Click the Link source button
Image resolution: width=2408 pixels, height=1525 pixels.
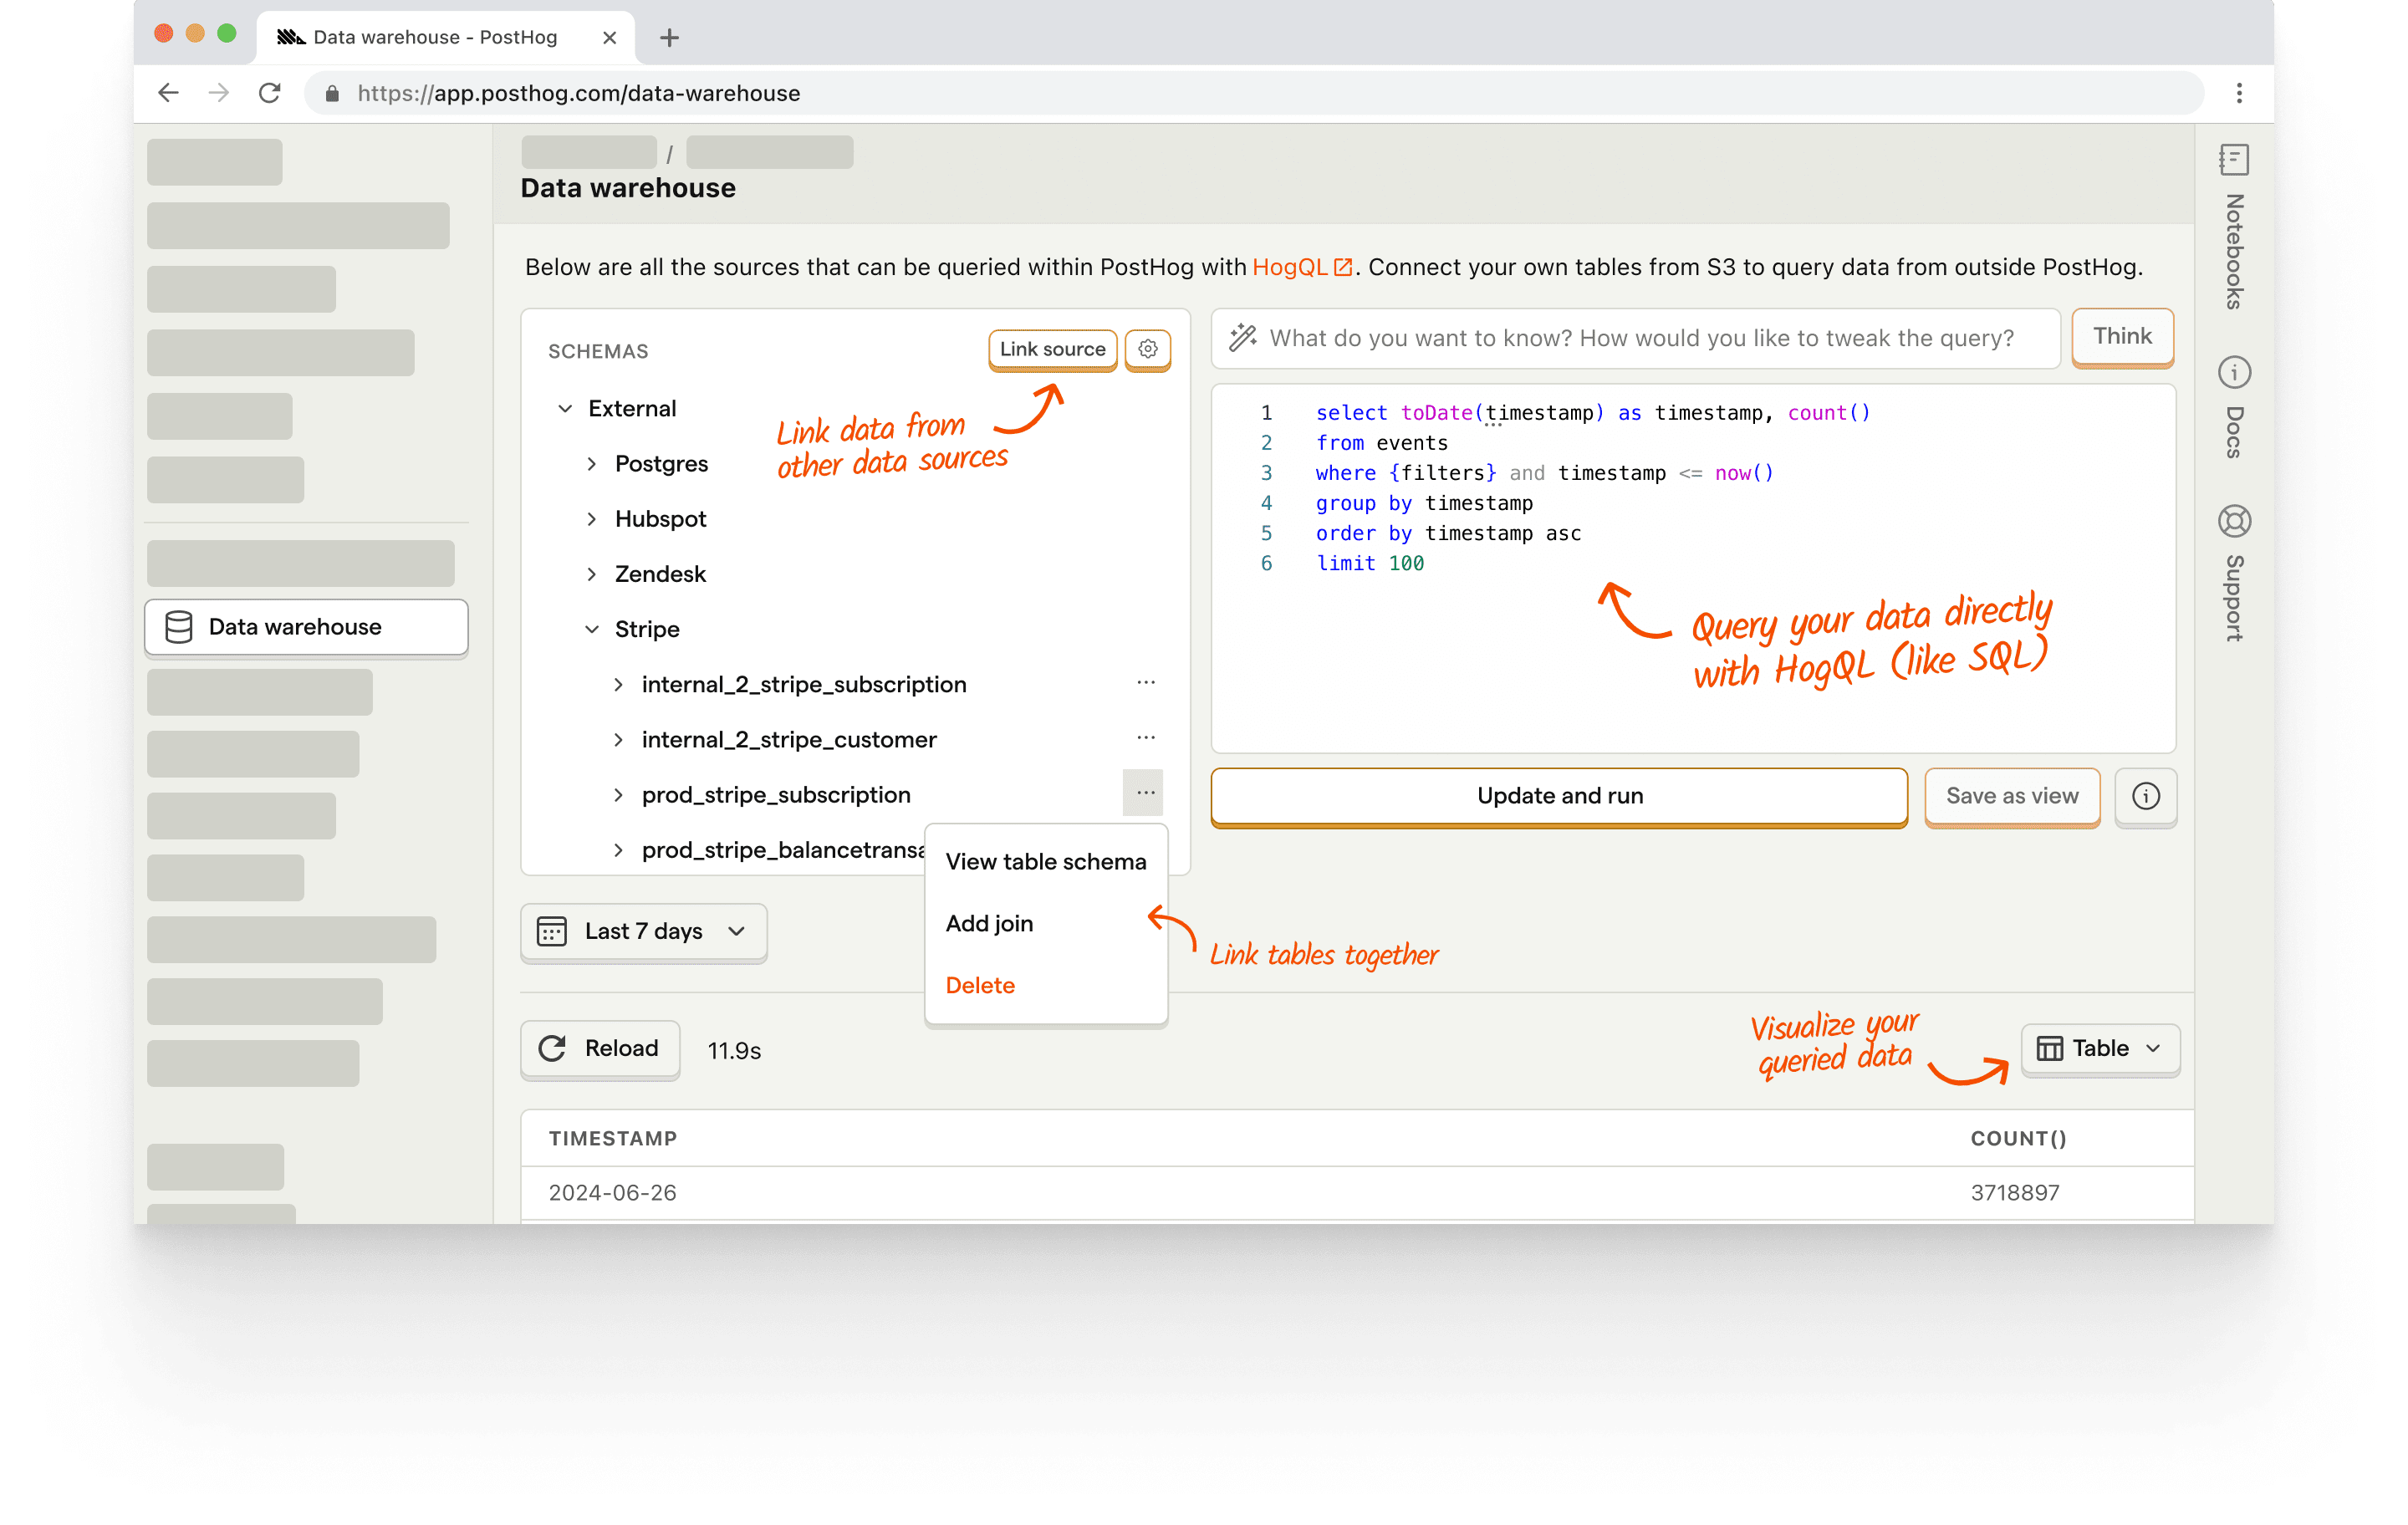pos(1052,349)
